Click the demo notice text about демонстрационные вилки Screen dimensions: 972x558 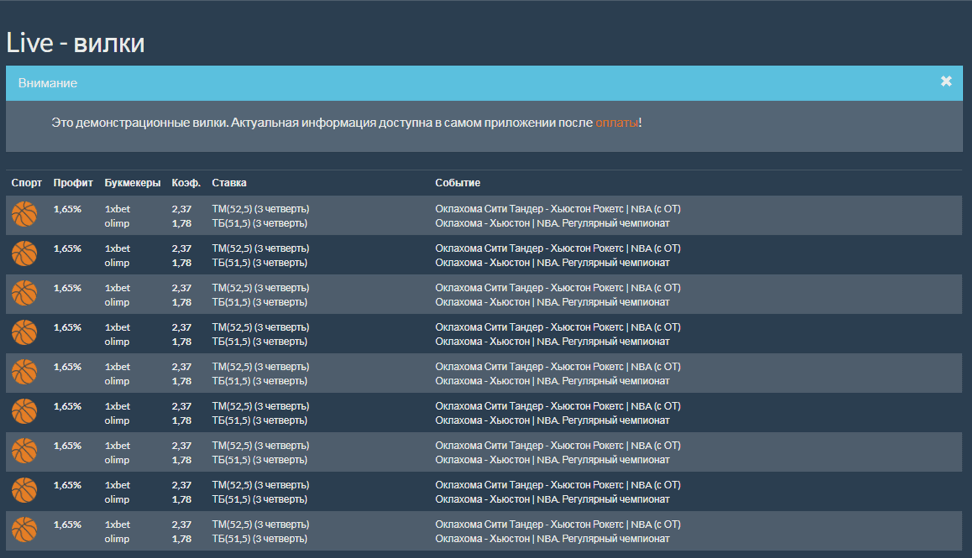click(347, 123)
